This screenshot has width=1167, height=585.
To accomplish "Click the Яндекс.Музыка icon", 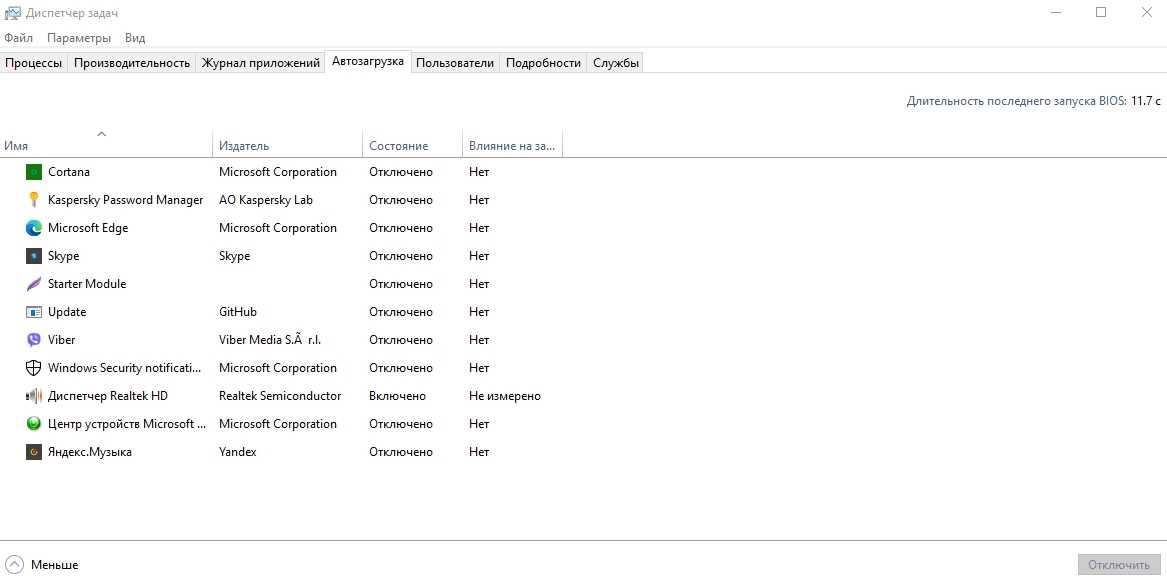I will [x=34, y=452].
